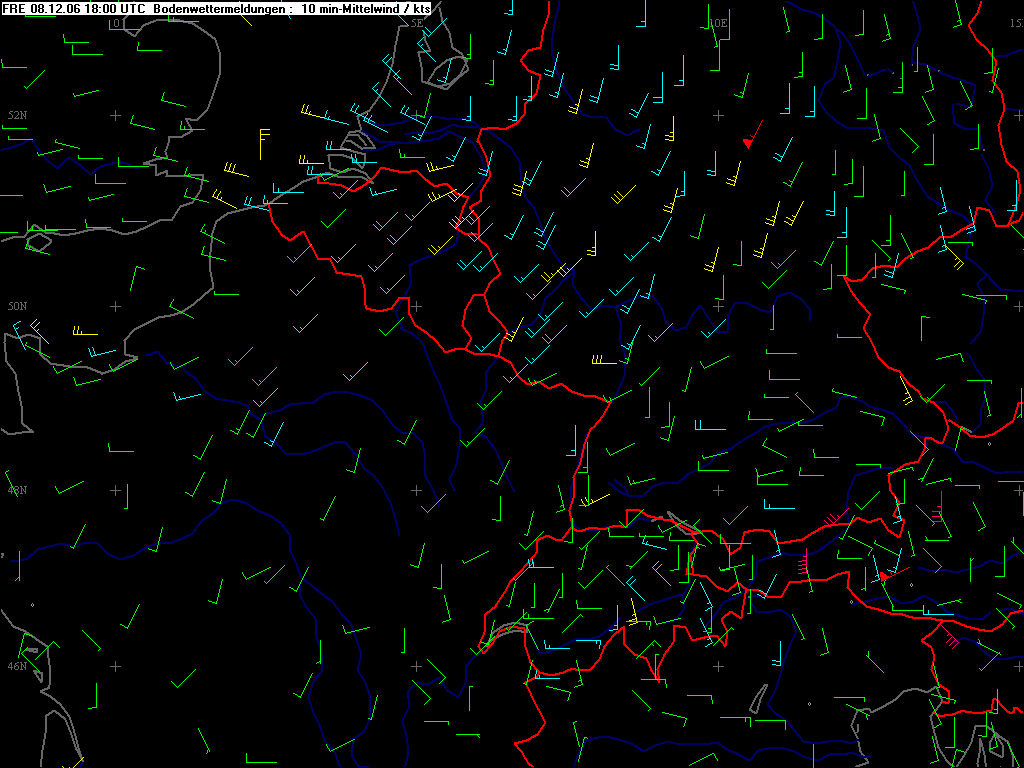This screenshot has height=768, width=1024.
Task: Click the grid cross at 48N and 5E
Action: (417, 490)
